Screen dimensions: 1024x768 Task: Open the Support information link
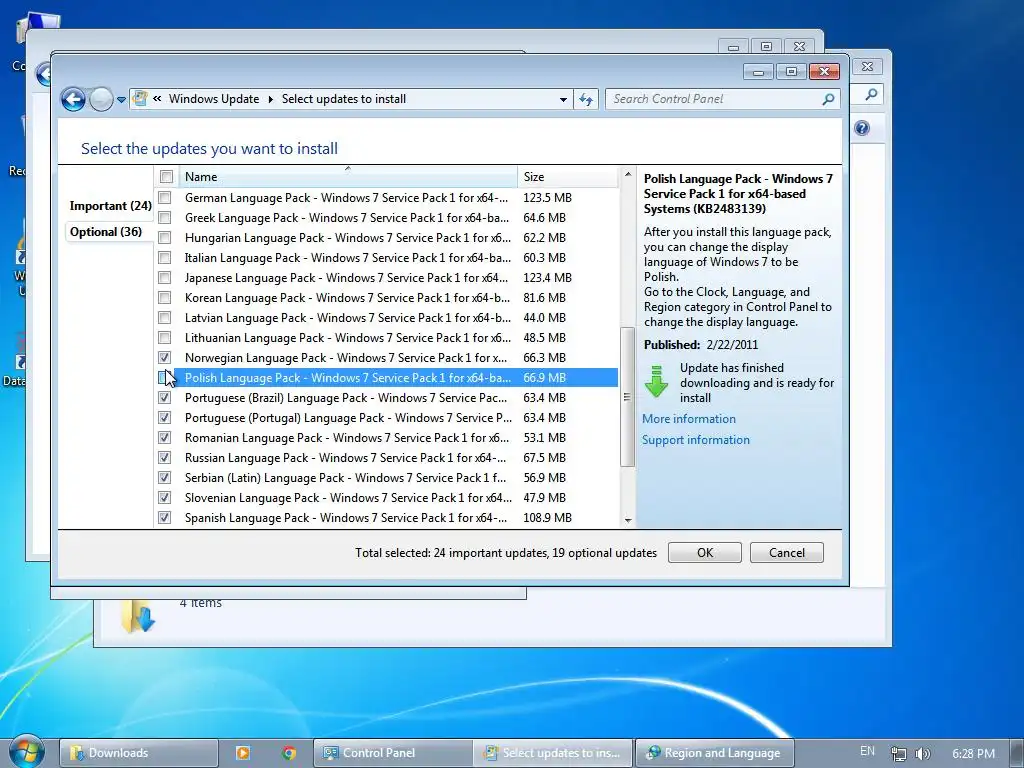696,440
